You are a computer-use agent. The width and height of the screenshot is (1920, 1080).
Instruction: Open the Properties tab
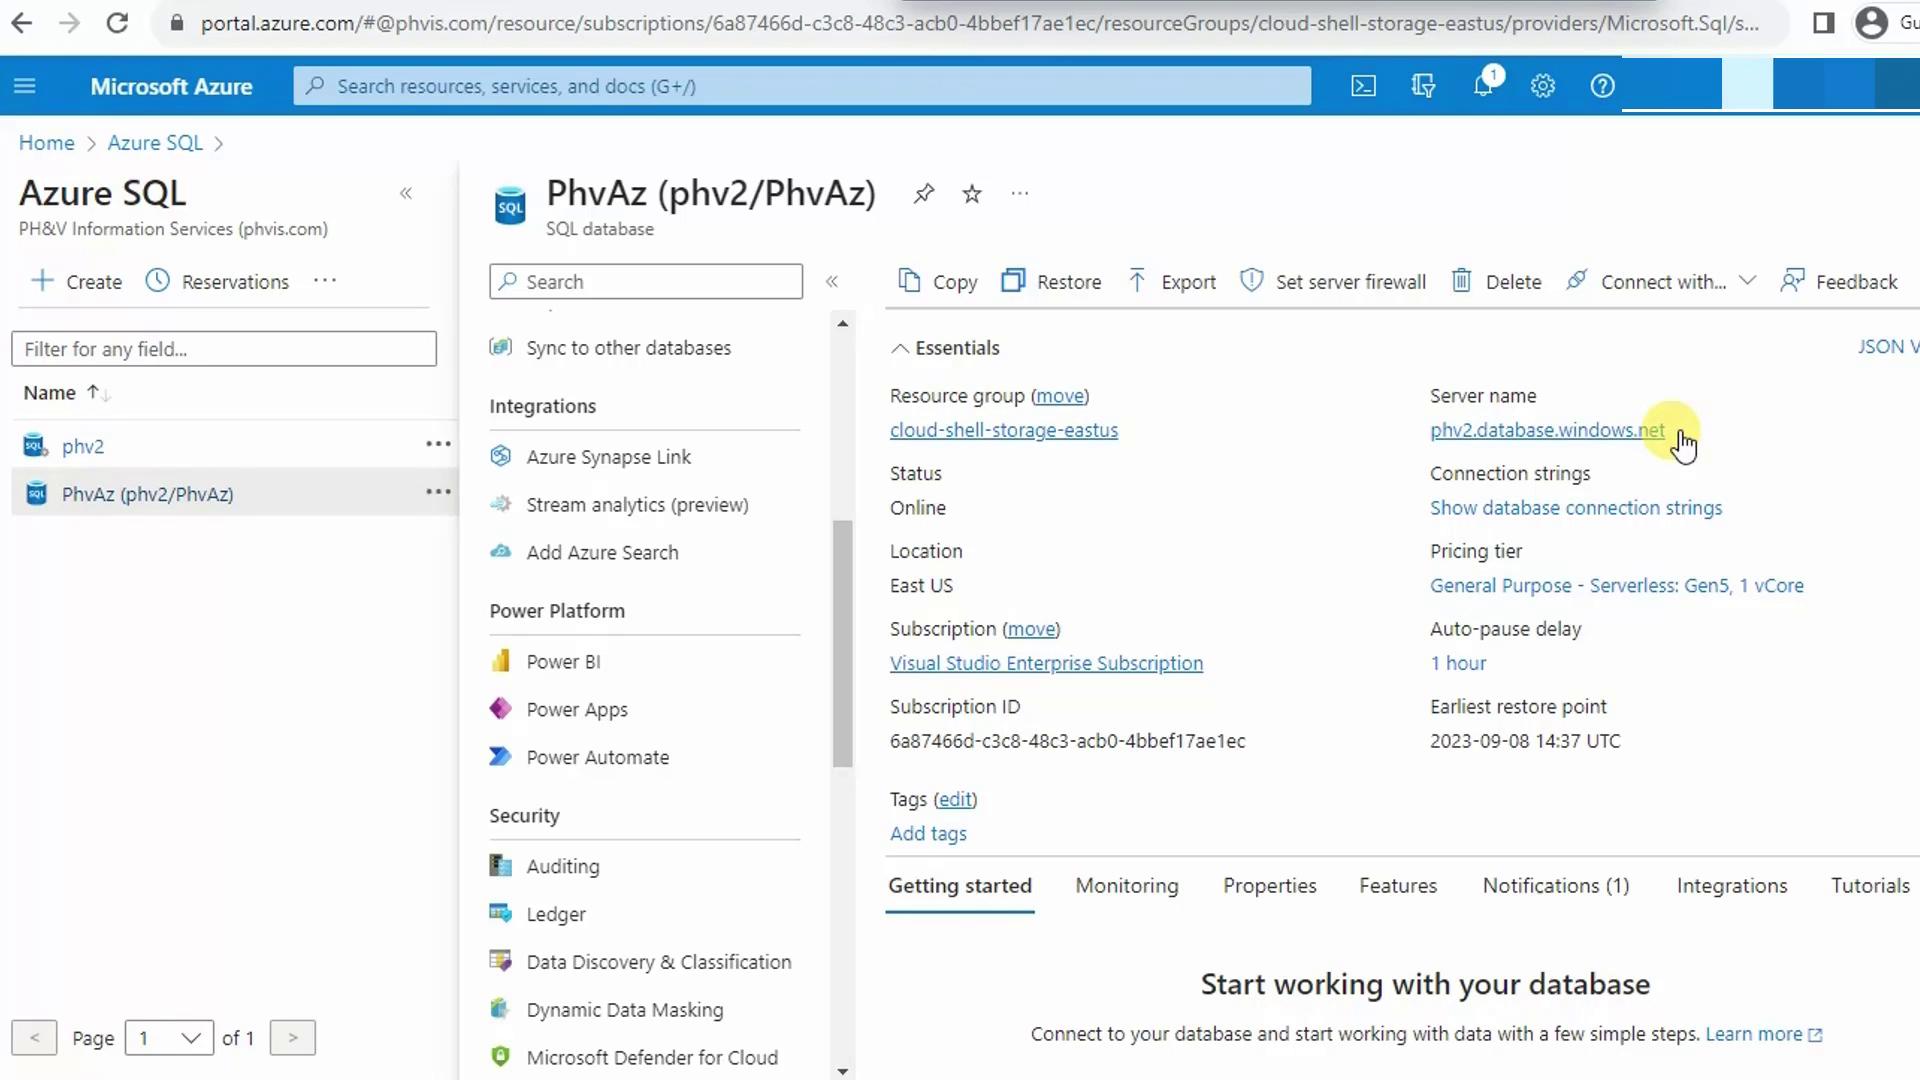pyautogui.click(x=1269, y=886)
